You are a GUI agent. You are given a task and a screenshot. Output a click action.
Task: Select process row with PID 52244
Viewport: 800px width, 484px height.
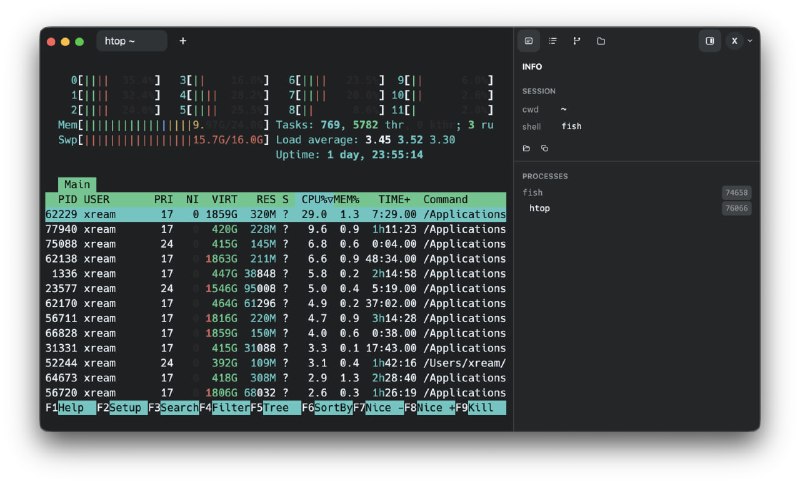276,363
